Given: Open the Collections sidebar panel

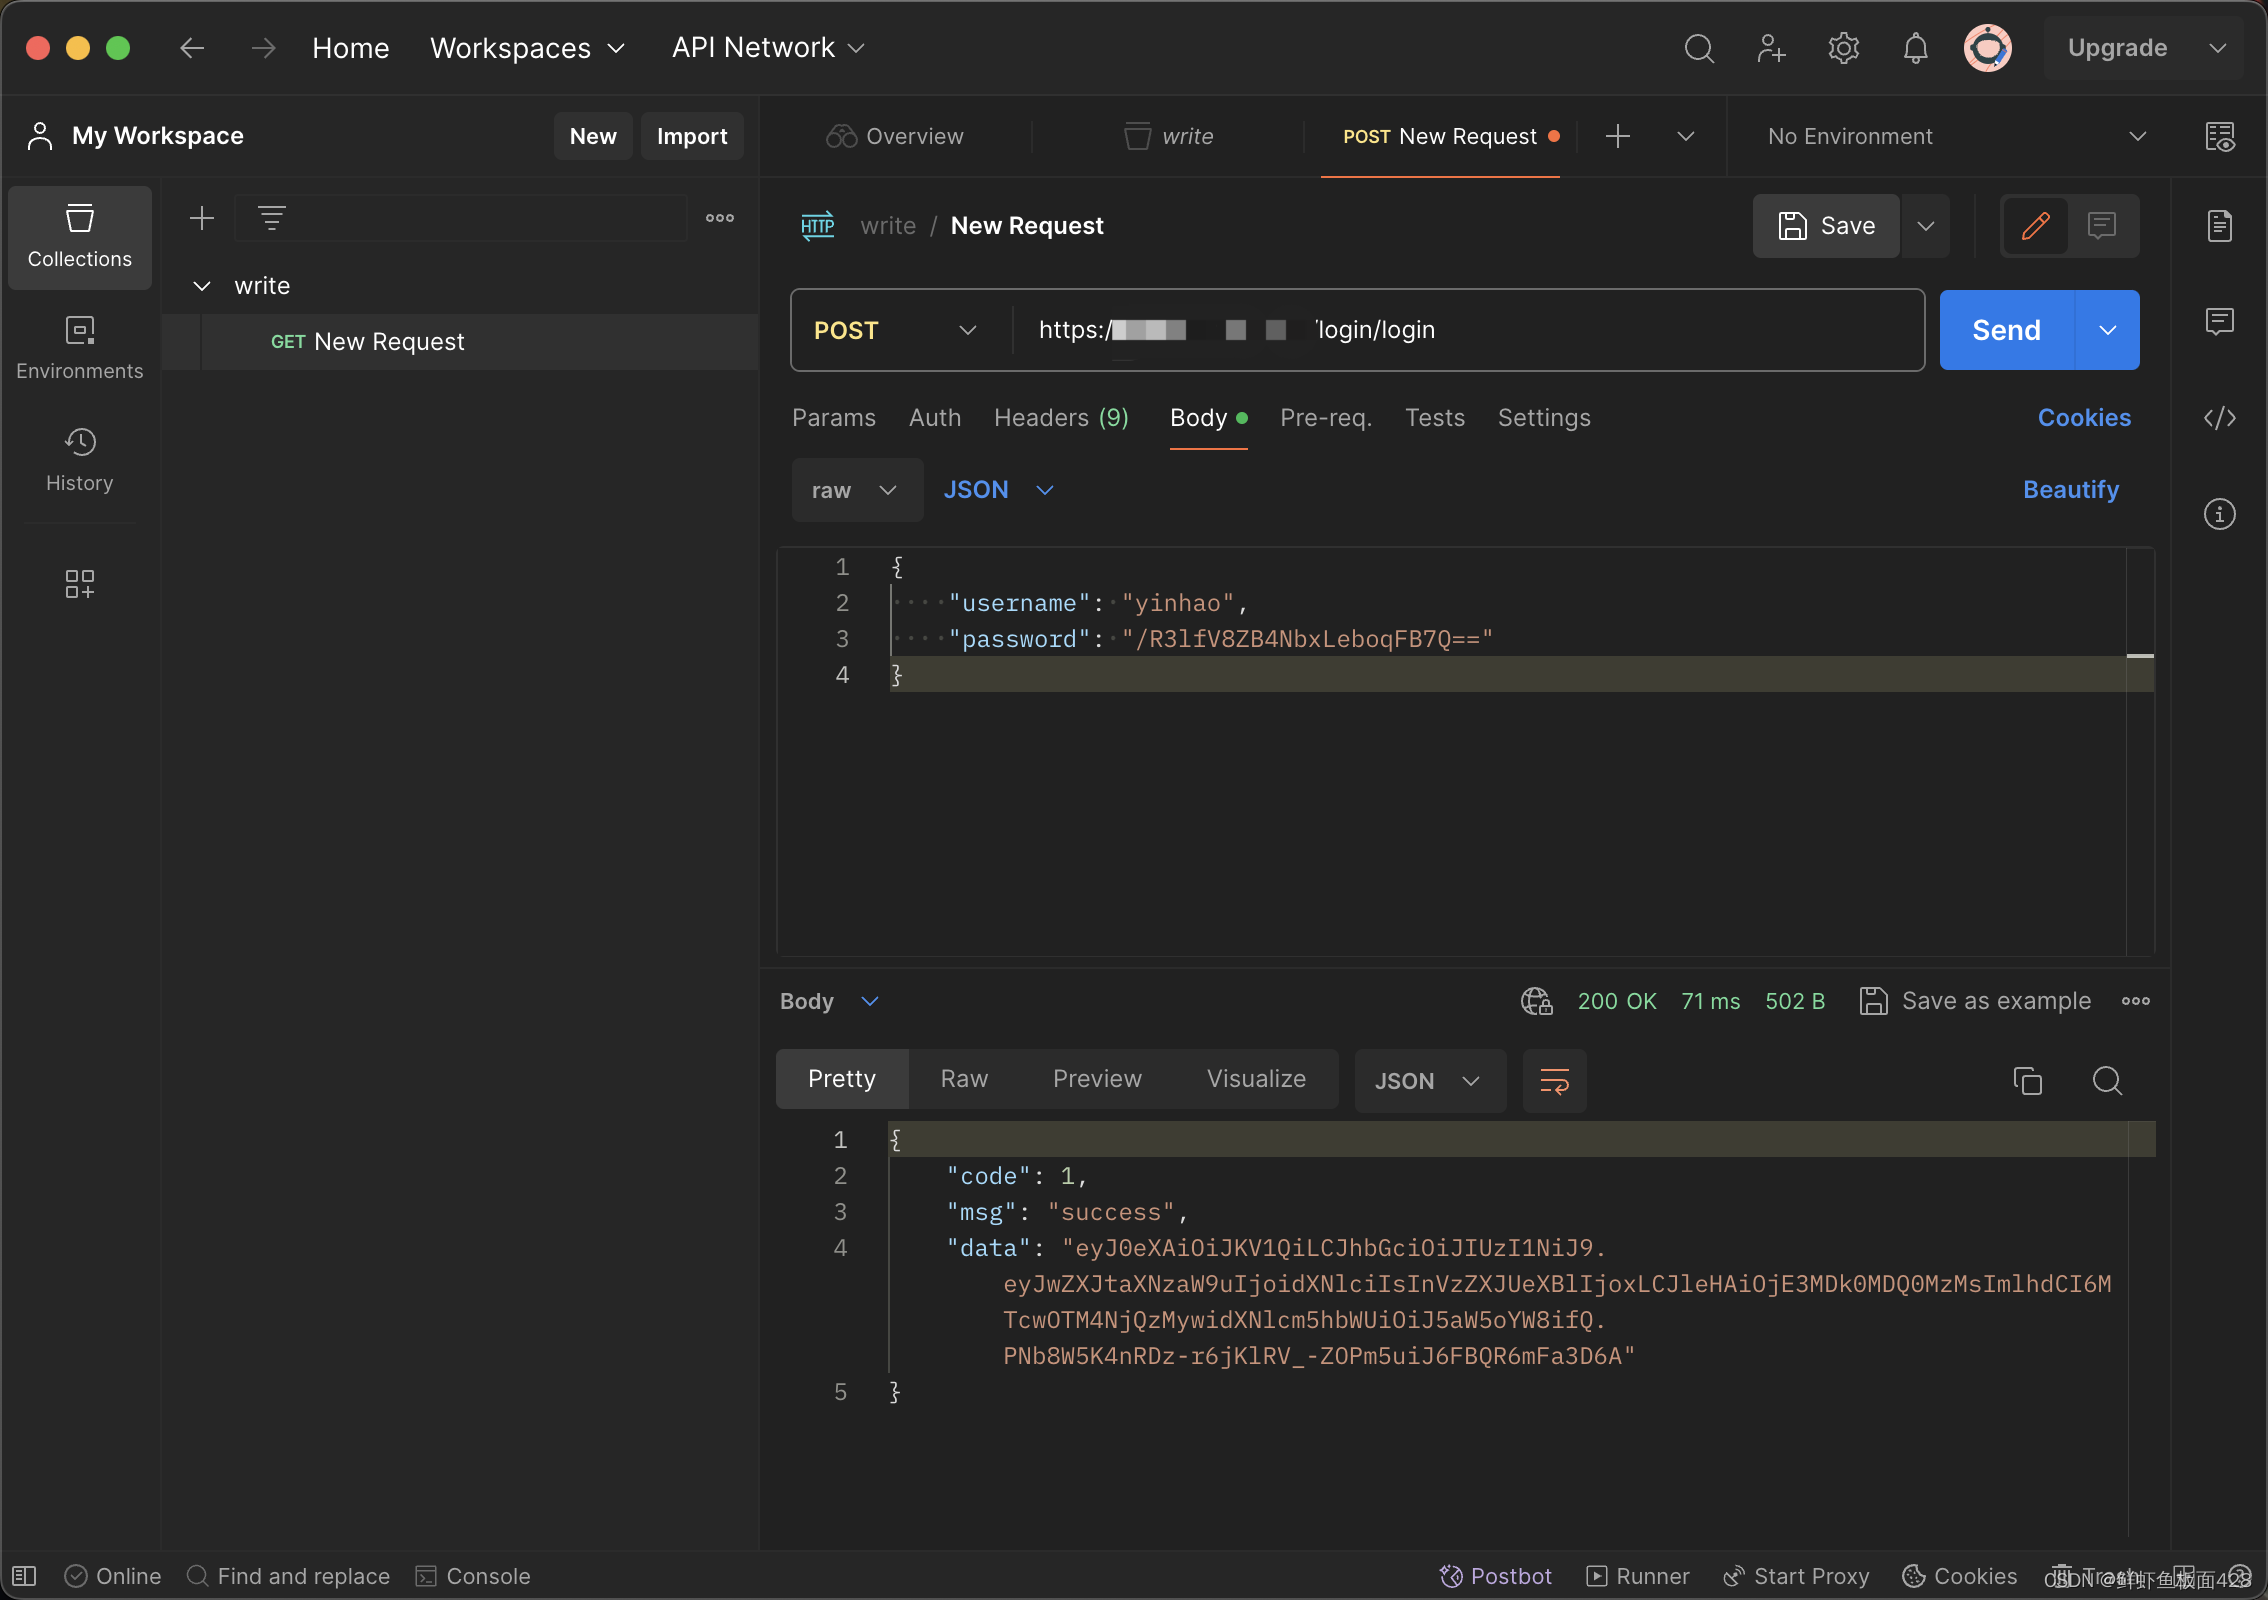Looking at the screenshot, I should (x=80, y=237).
